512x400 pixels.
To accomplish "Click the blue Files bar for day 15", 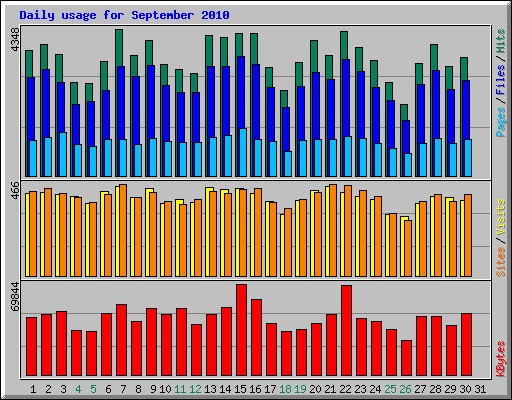I will pos(241,92).
